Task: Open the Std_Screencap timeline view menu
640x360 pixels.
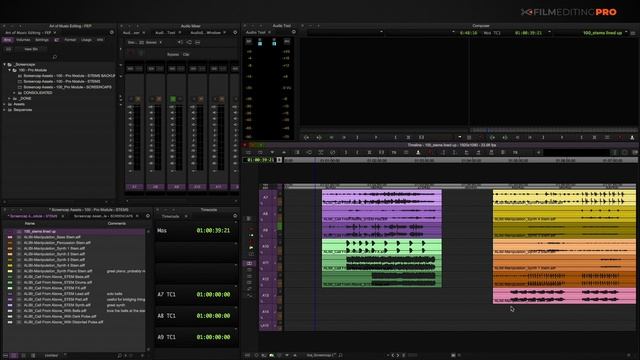Action: click(320, 356)
